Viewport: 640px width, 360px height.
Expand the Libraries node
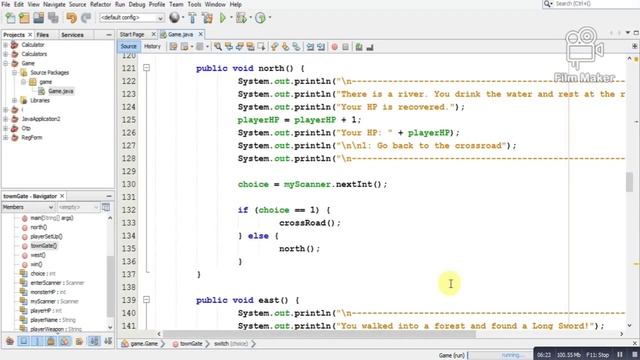tap(15, 100)
